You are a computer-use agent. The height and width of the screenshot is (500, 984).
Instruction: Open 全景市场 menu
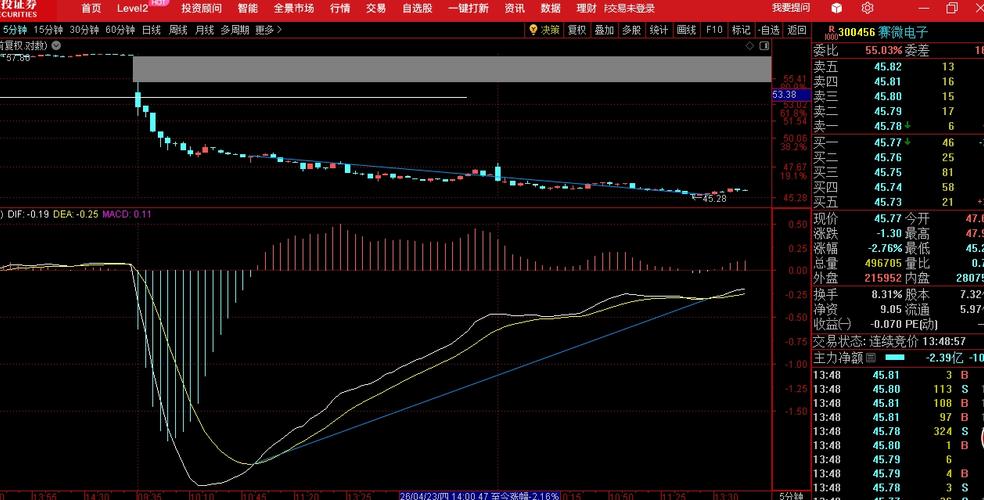click(x=294, y=8)
